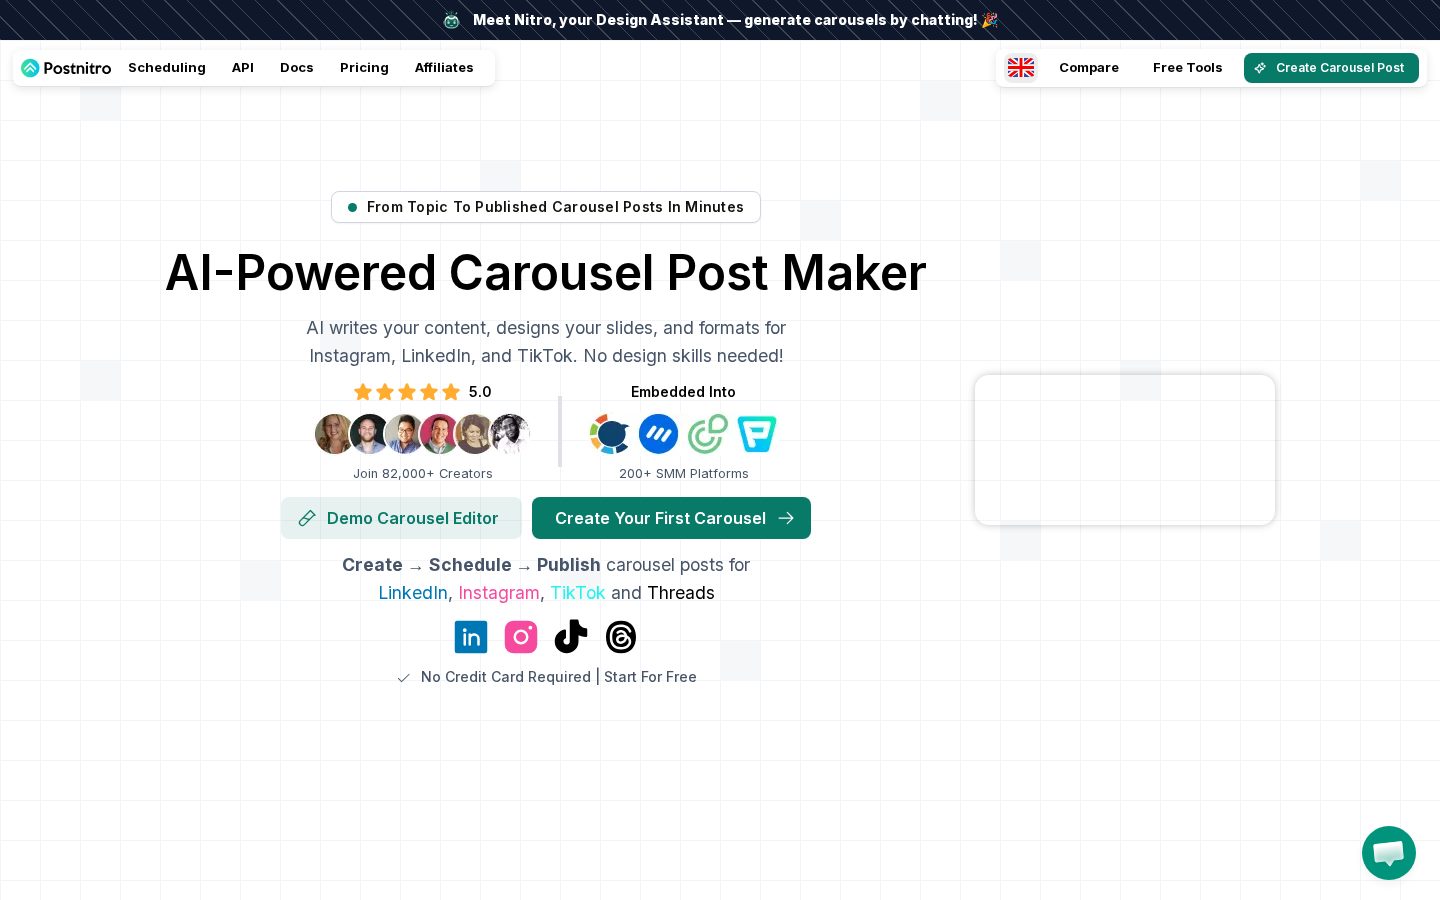Click '200+ SMM Platforms' text
1440x900 pixels.
(x=684, y=474)
